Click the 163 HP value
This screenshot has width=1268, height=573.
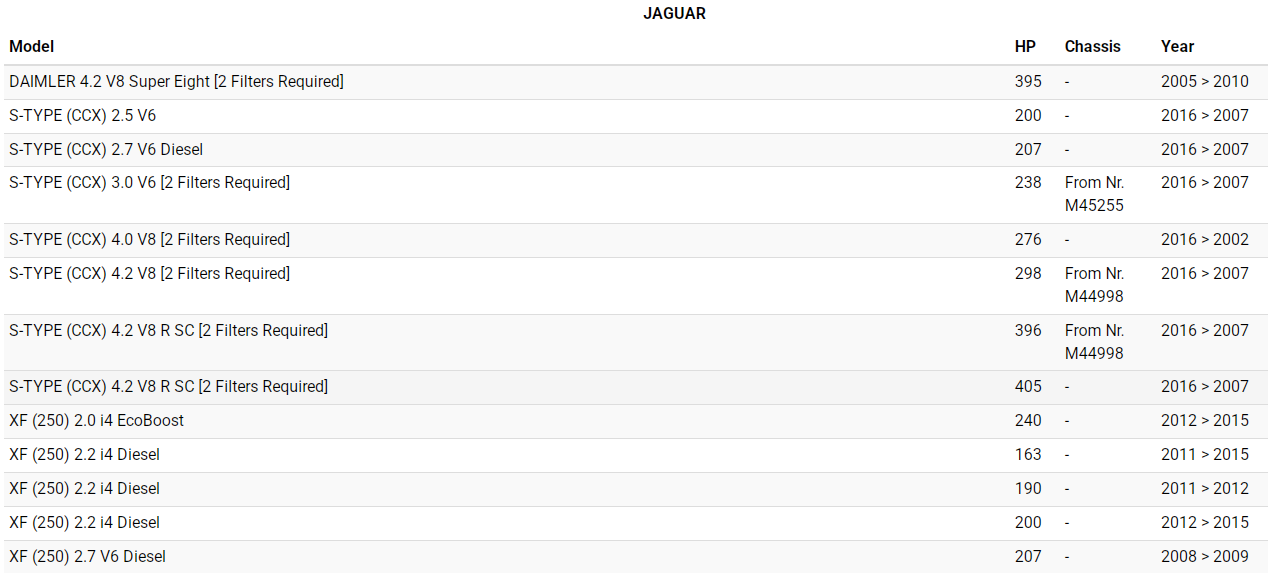[x=1028, y=455]
